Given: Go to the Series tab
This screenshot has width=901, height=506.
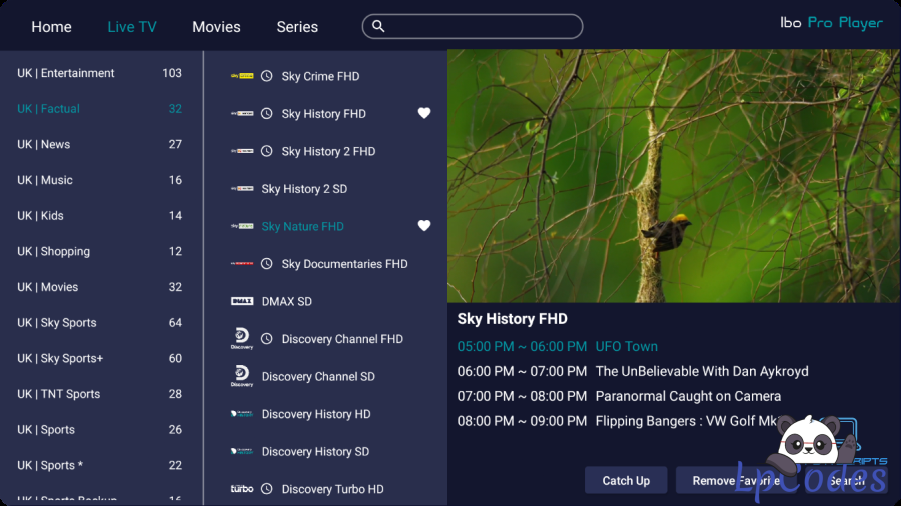Looking at the screenshot, I should coord(297,27).
